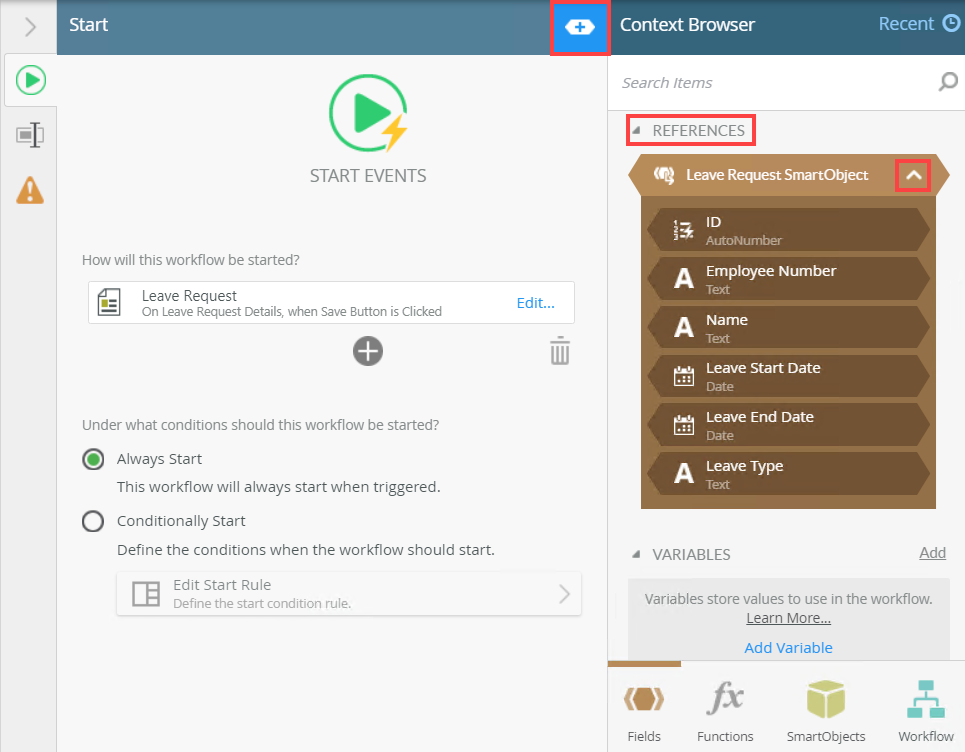The width and height of the screenshot is (965, 752).
Task: Click the search magnifier icon
Action: (948, 82)
